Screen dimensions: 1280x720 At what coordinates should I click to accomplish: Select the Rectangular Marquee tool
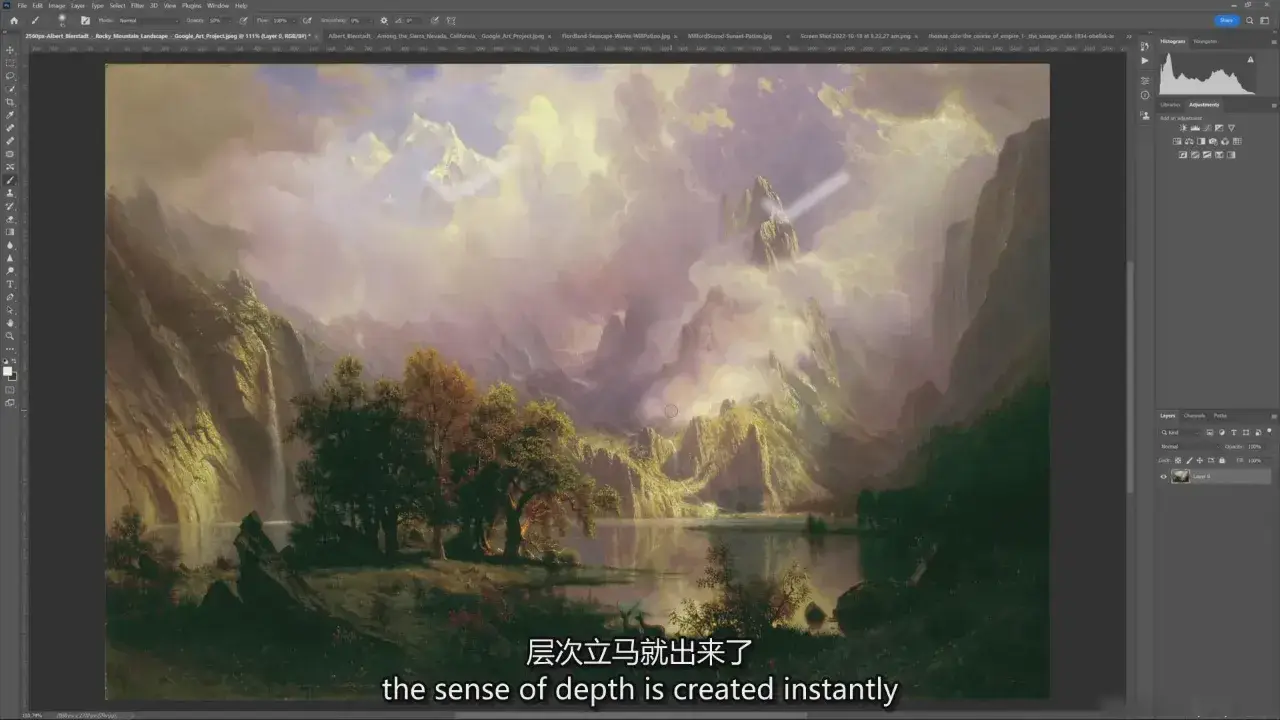tap(10, 63)
